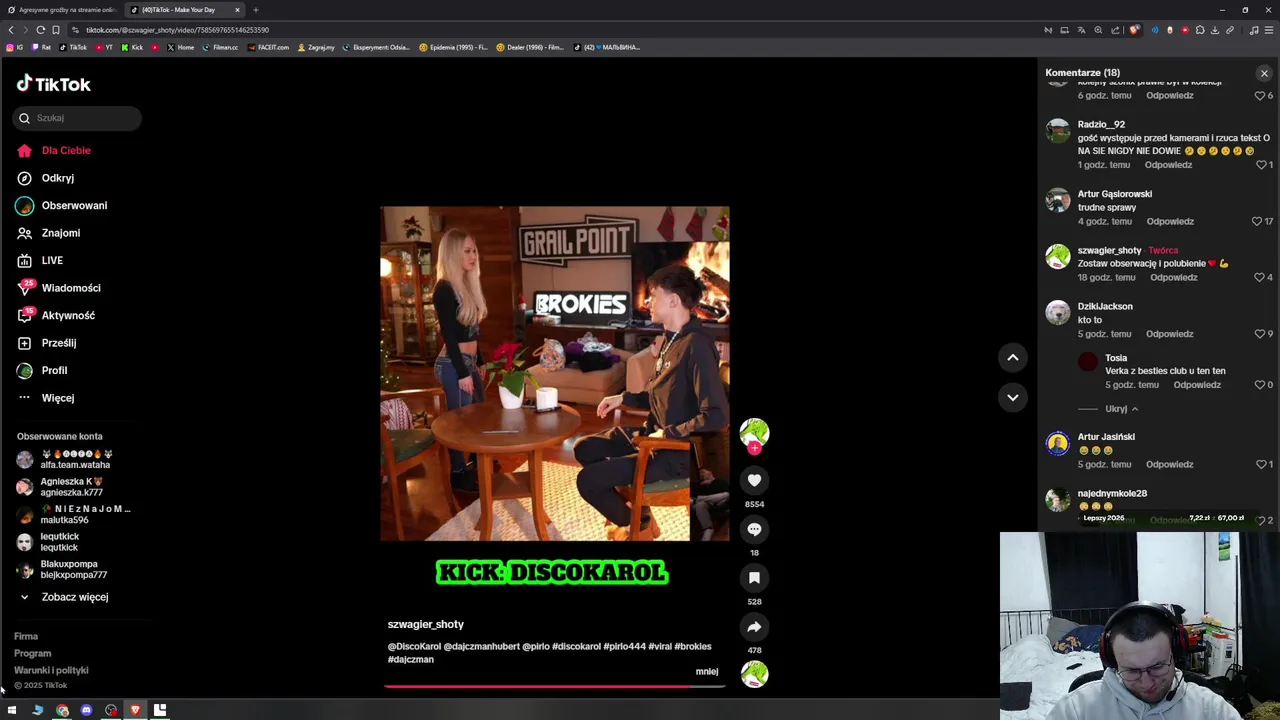This screenshot has height=720, width=1280.
Task: Go to the next video with the down arrow
Action: click(1012, 397)
